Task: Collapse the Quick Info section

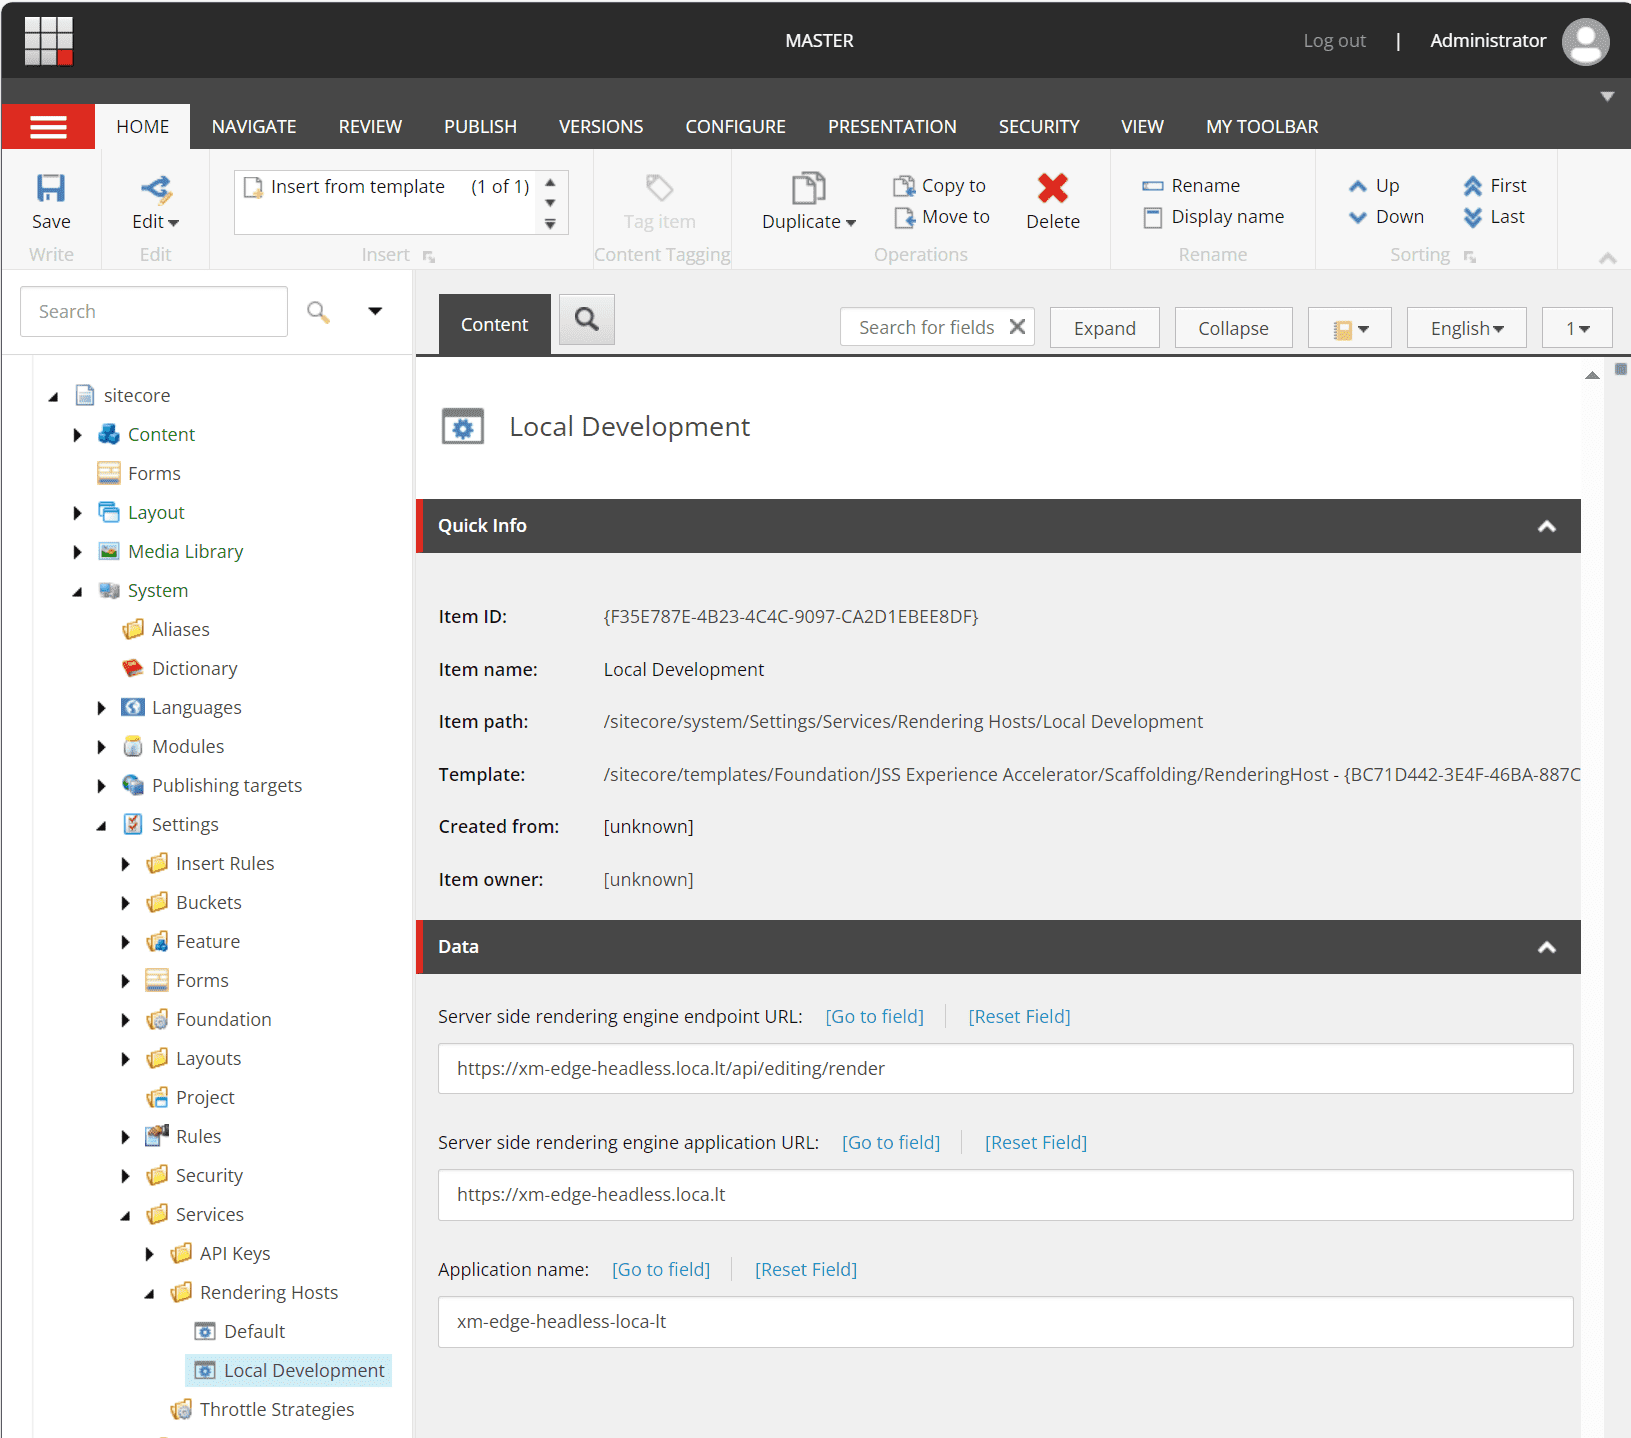Action: click(1546, 526)
